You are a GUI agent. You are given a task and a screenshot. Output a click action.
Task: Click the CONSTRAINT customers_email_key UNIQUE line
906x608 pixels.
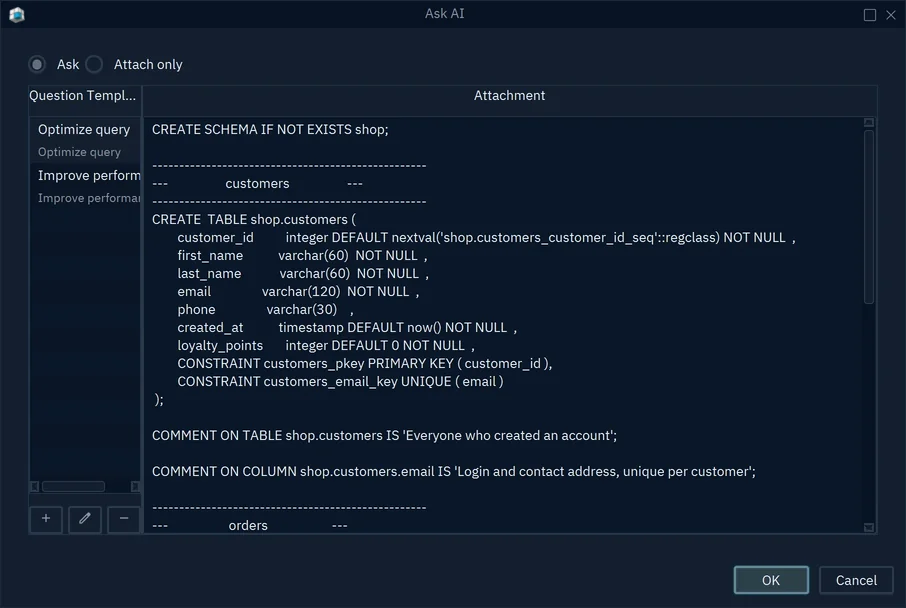(340, 381)
